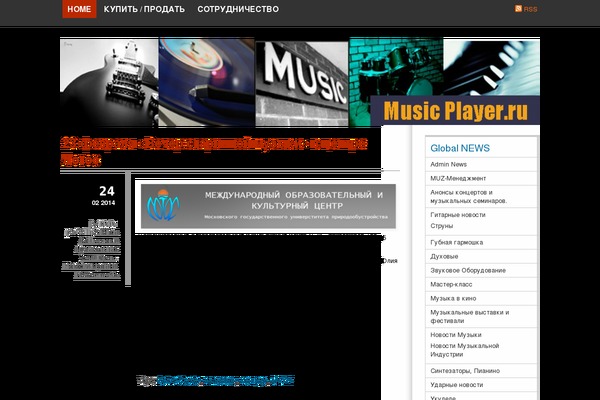Open the blue link below the article
The image size is (600, 400).
[x=225, y=380]
